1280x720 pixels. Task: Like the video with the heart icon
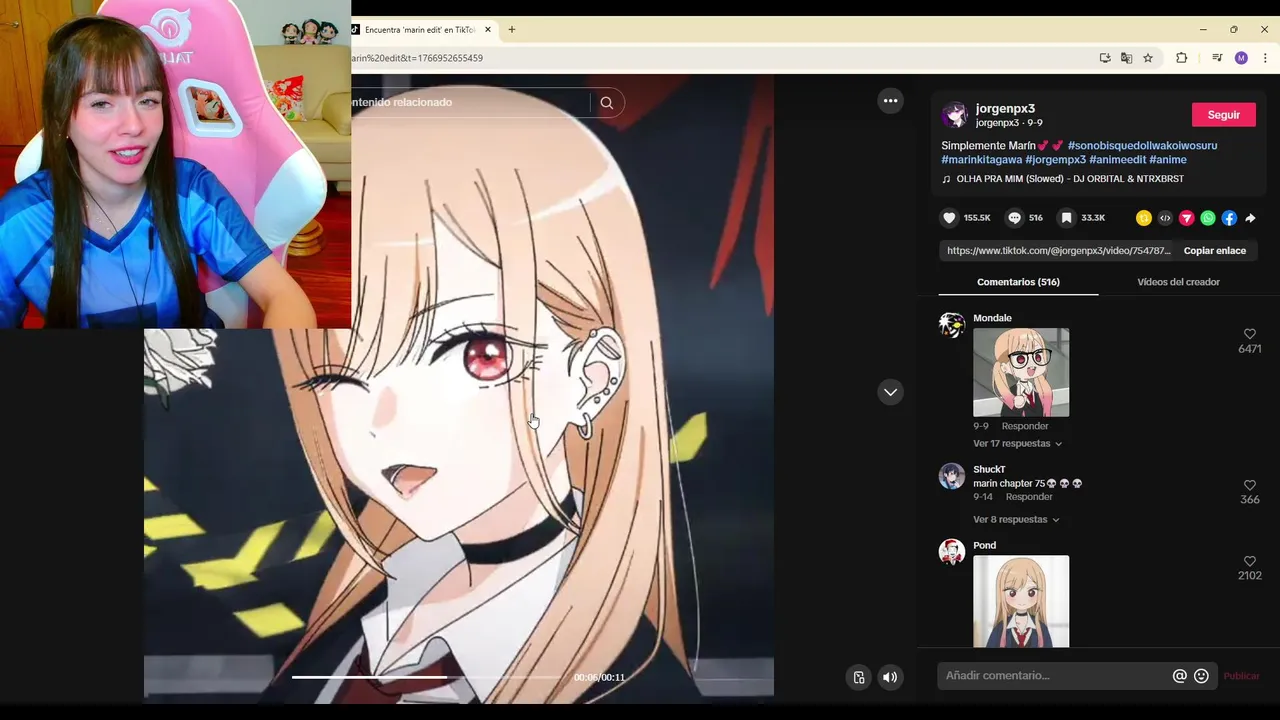[950, 218]
